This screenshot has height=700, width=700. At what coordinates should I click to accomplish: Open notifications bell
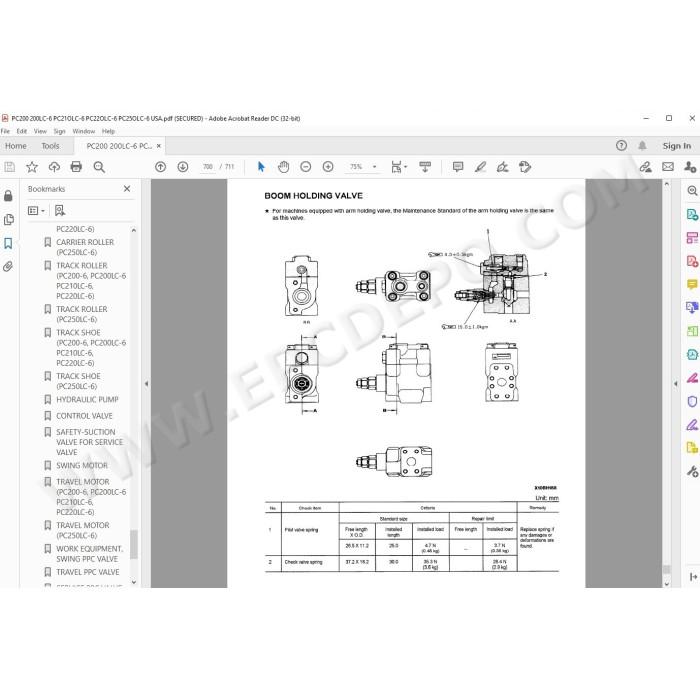642,146
